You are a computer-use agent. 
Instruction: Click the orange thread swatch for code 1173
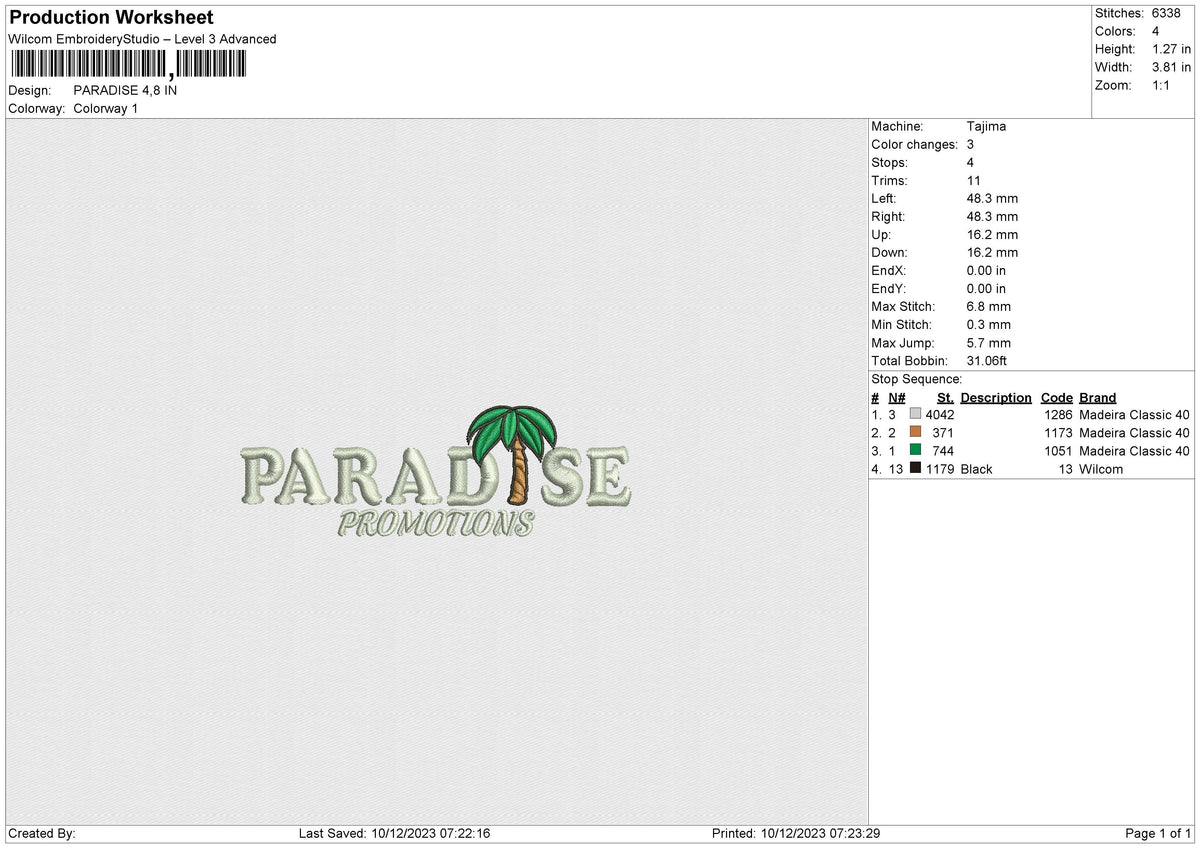915,432
